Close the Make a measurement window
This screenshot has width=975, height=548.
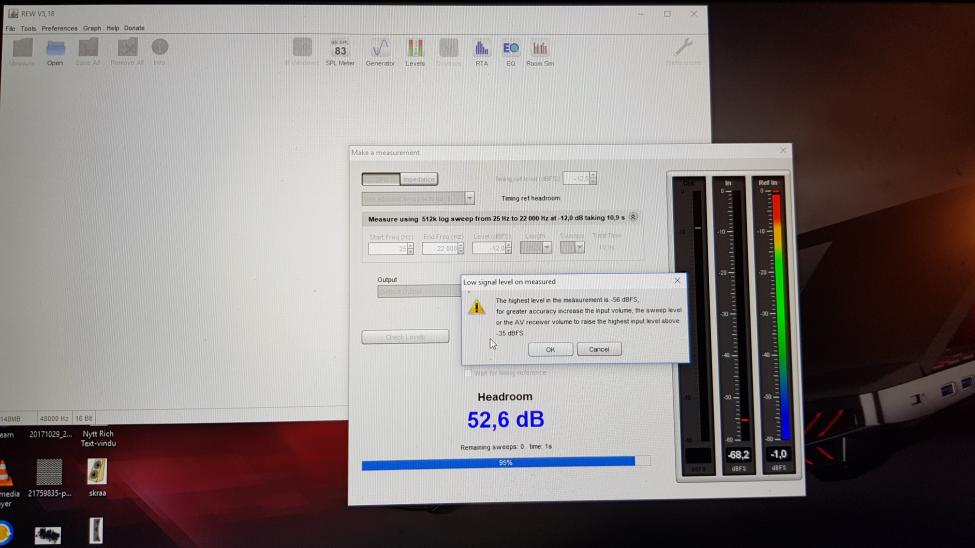[x=783, y=151]
